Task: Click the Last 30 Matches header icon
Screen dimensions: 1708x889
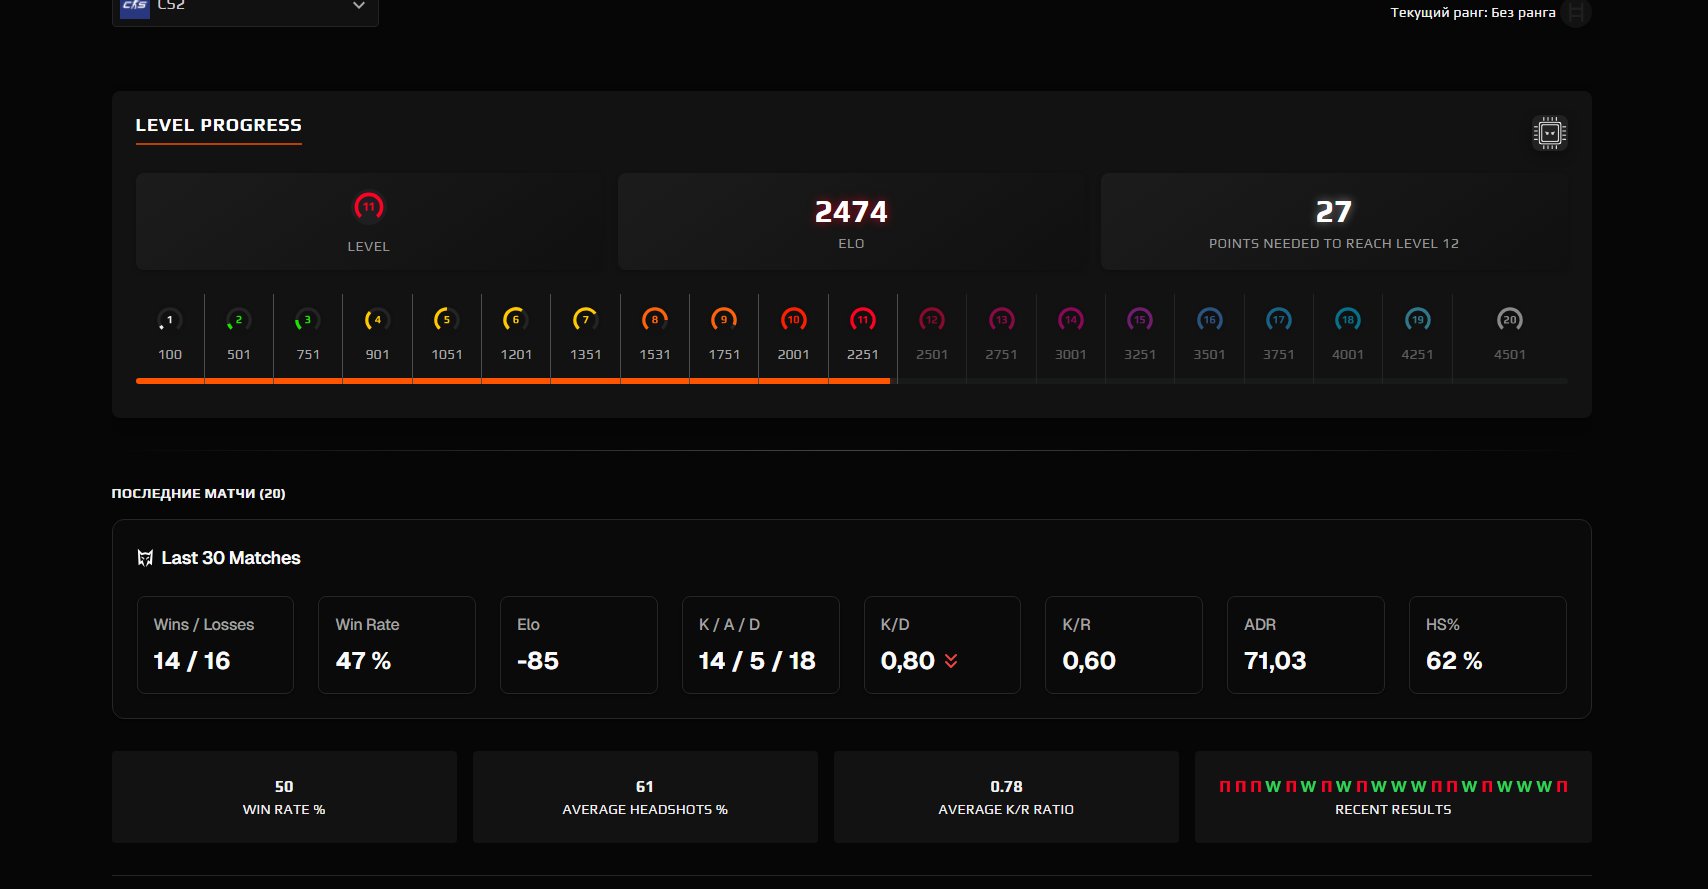Action: 145,558
